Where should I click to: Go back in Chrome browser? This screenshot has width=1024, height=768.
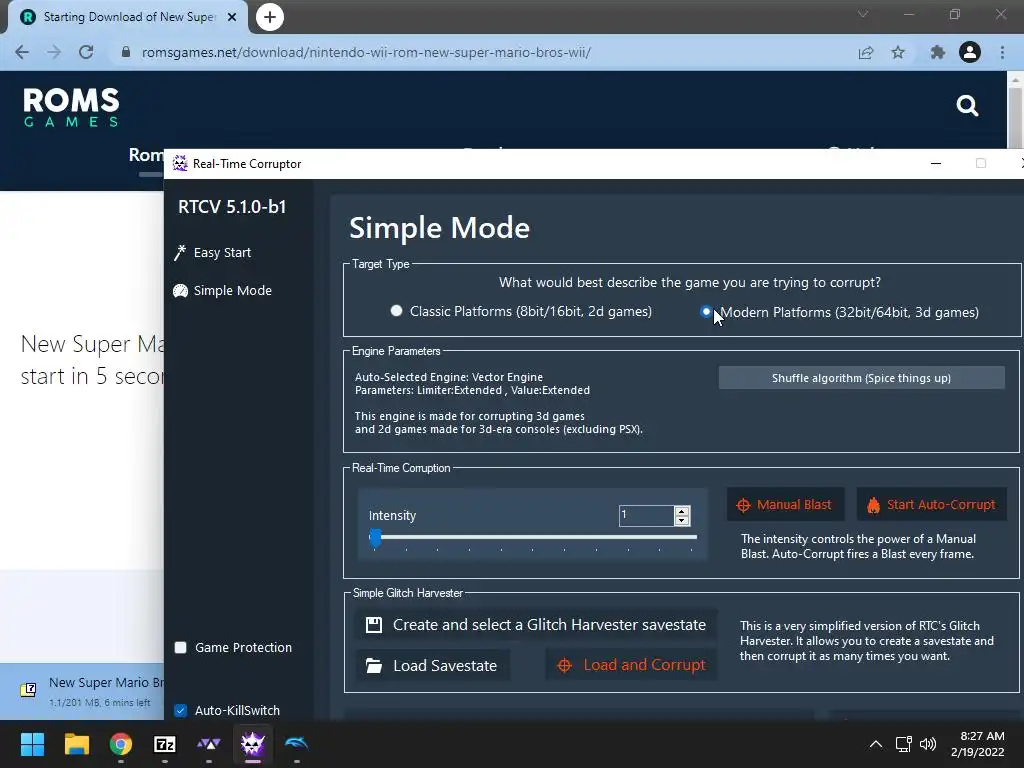pyautogui.click(x=22, y=52)
